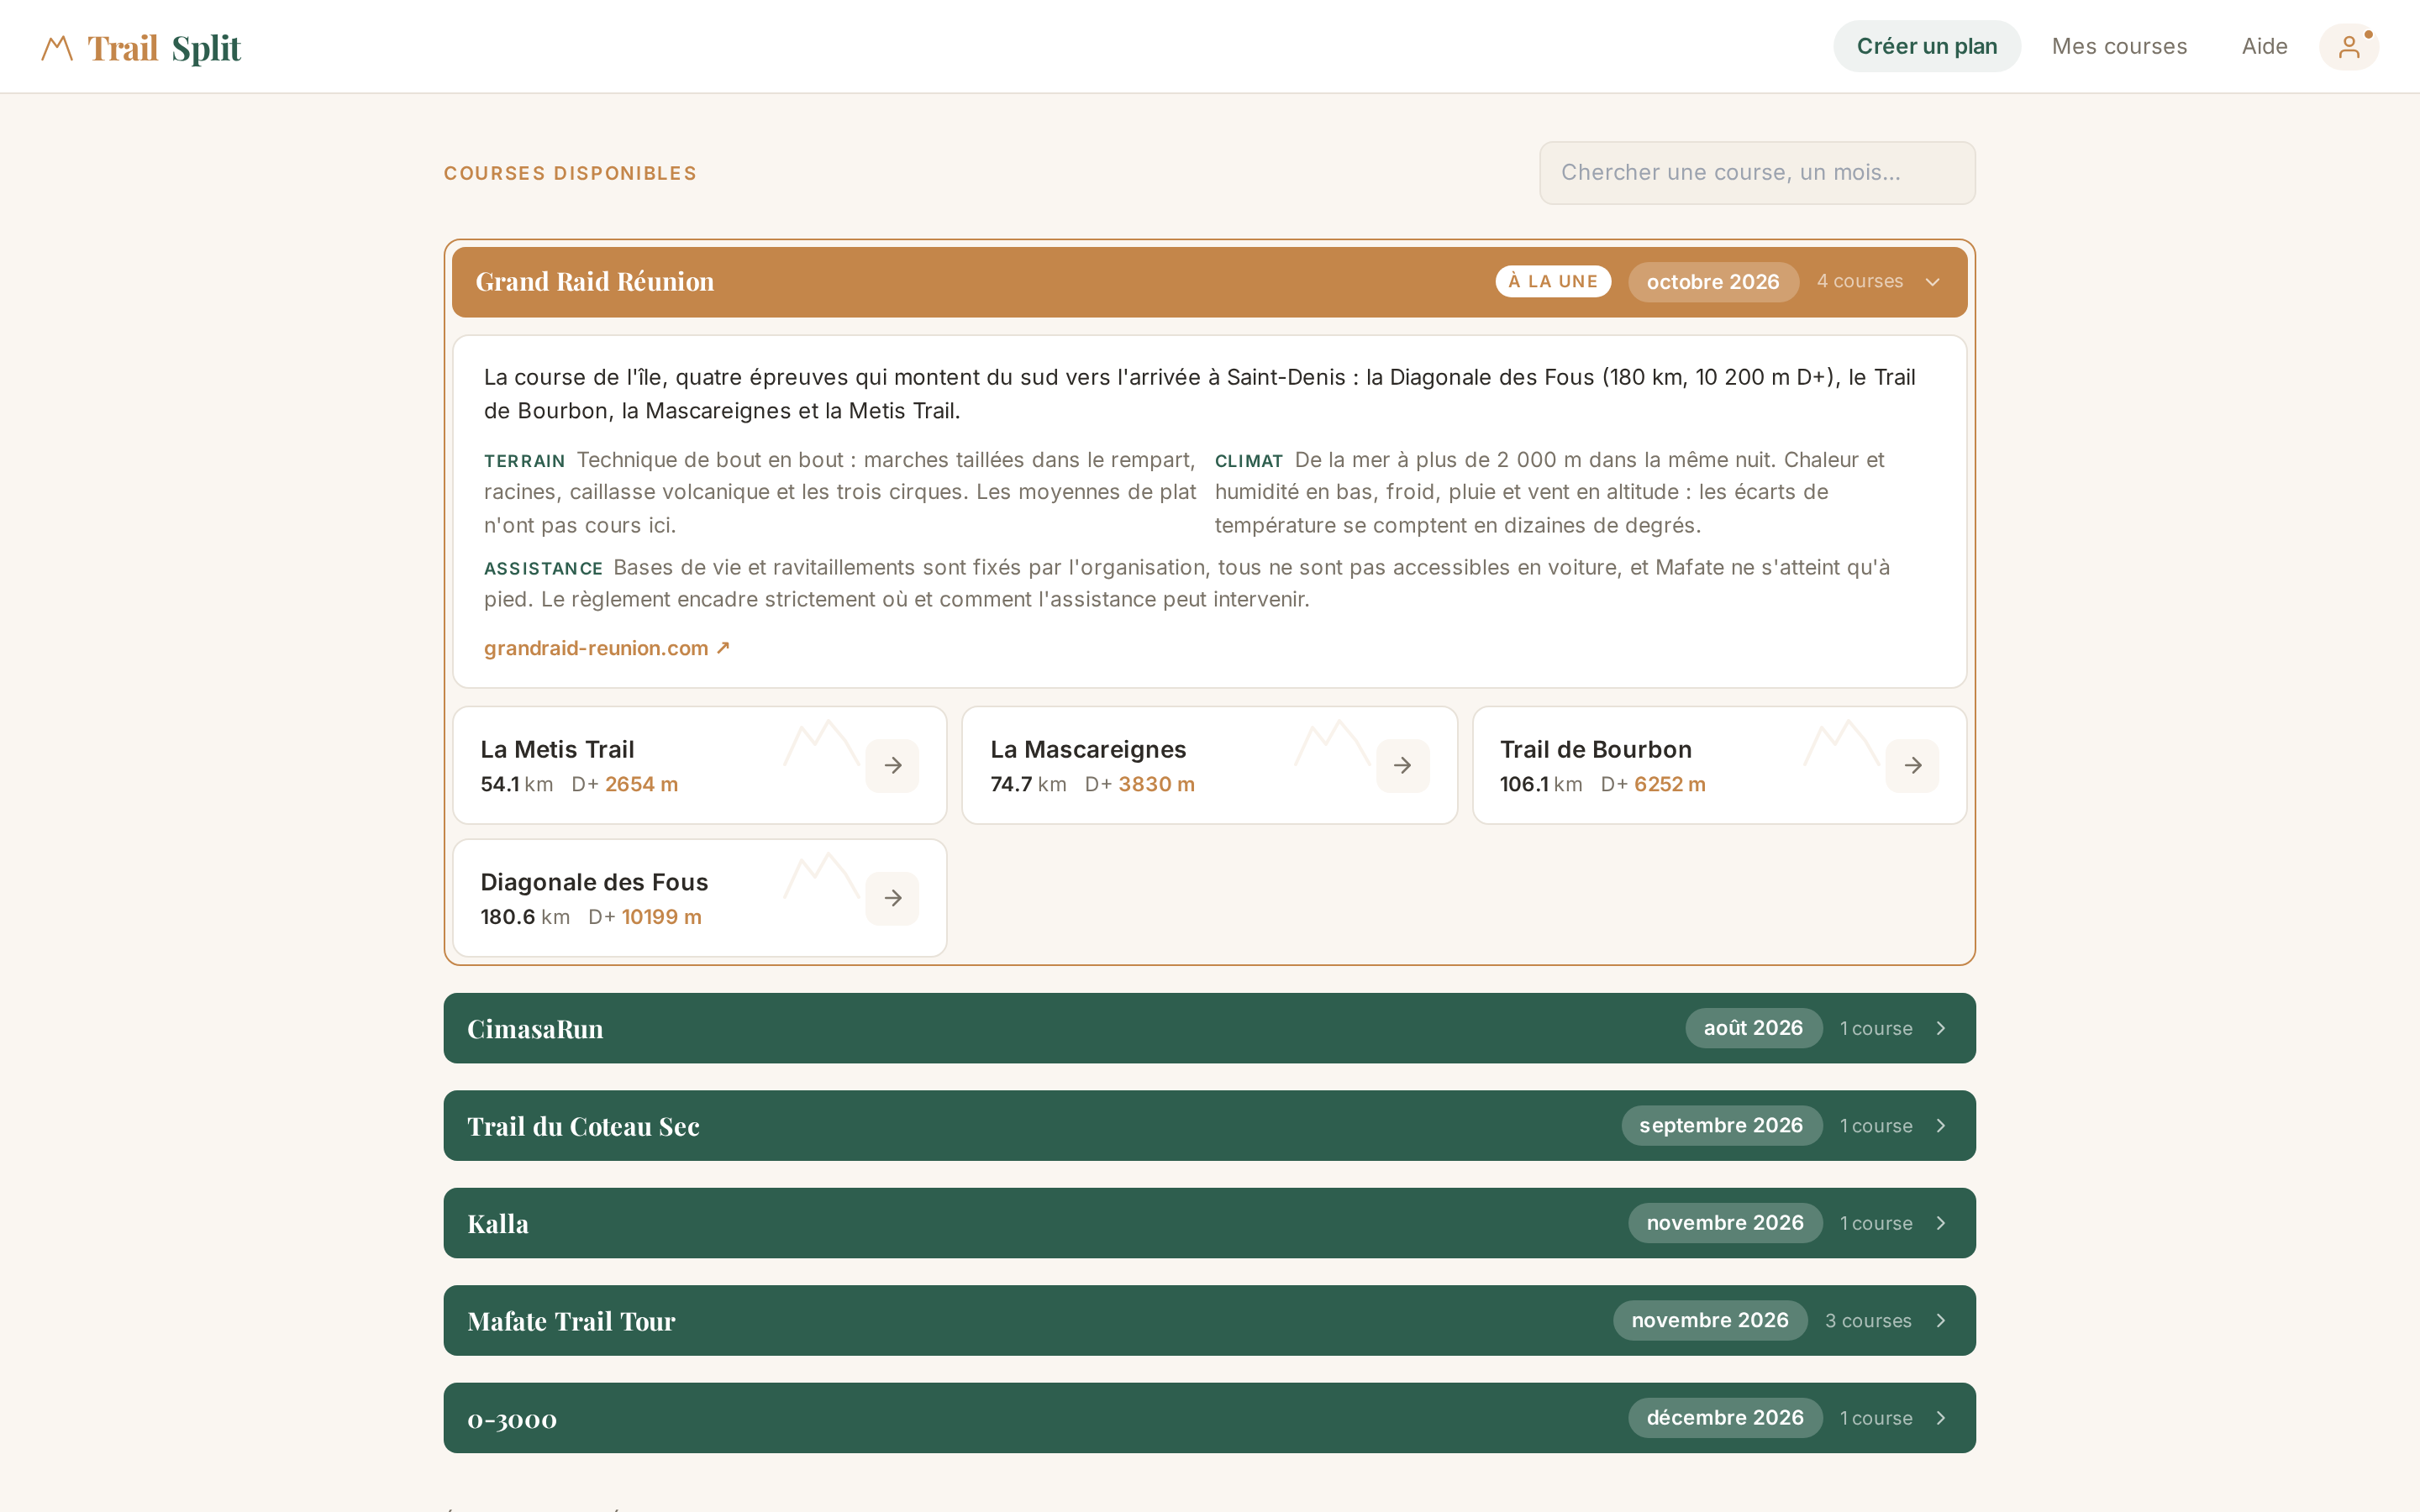Select the Trail de Bourbon card title
2420x1512 pixels.
[x=1595, y=749]
